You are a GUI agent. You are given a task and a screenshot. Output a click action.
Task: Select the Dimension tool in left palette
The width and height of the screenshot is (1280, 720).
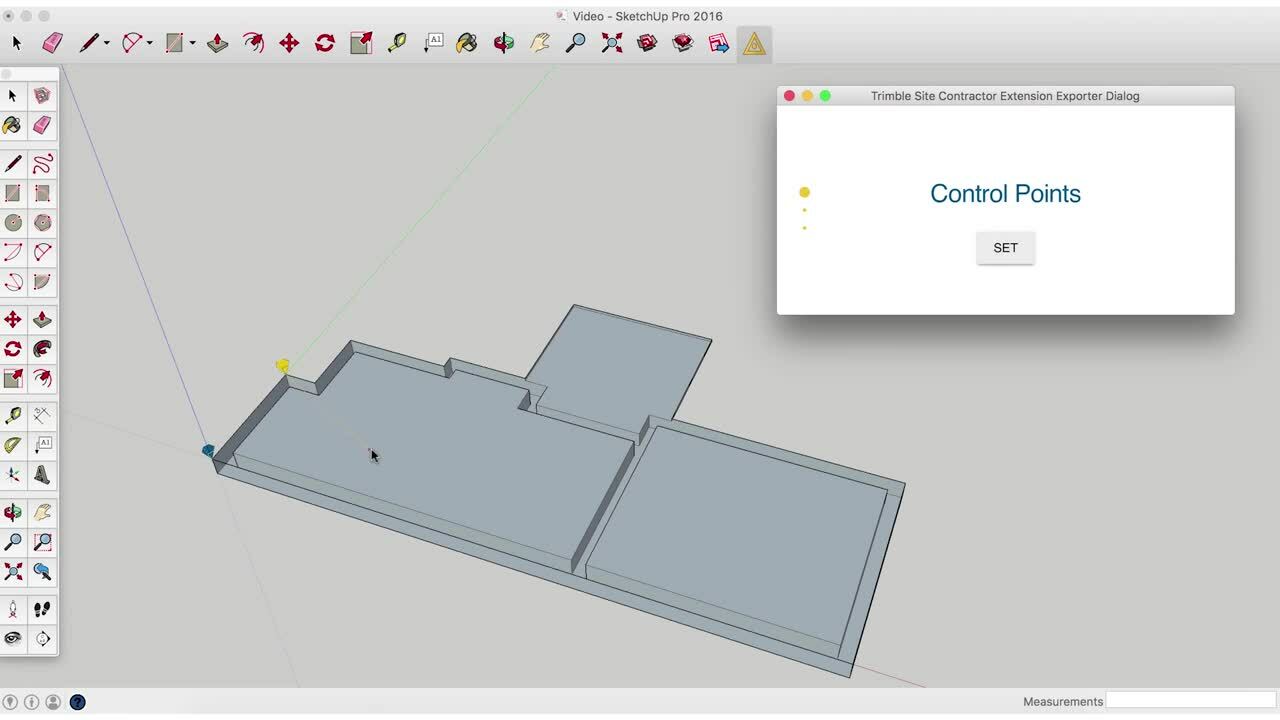point(42,415)
